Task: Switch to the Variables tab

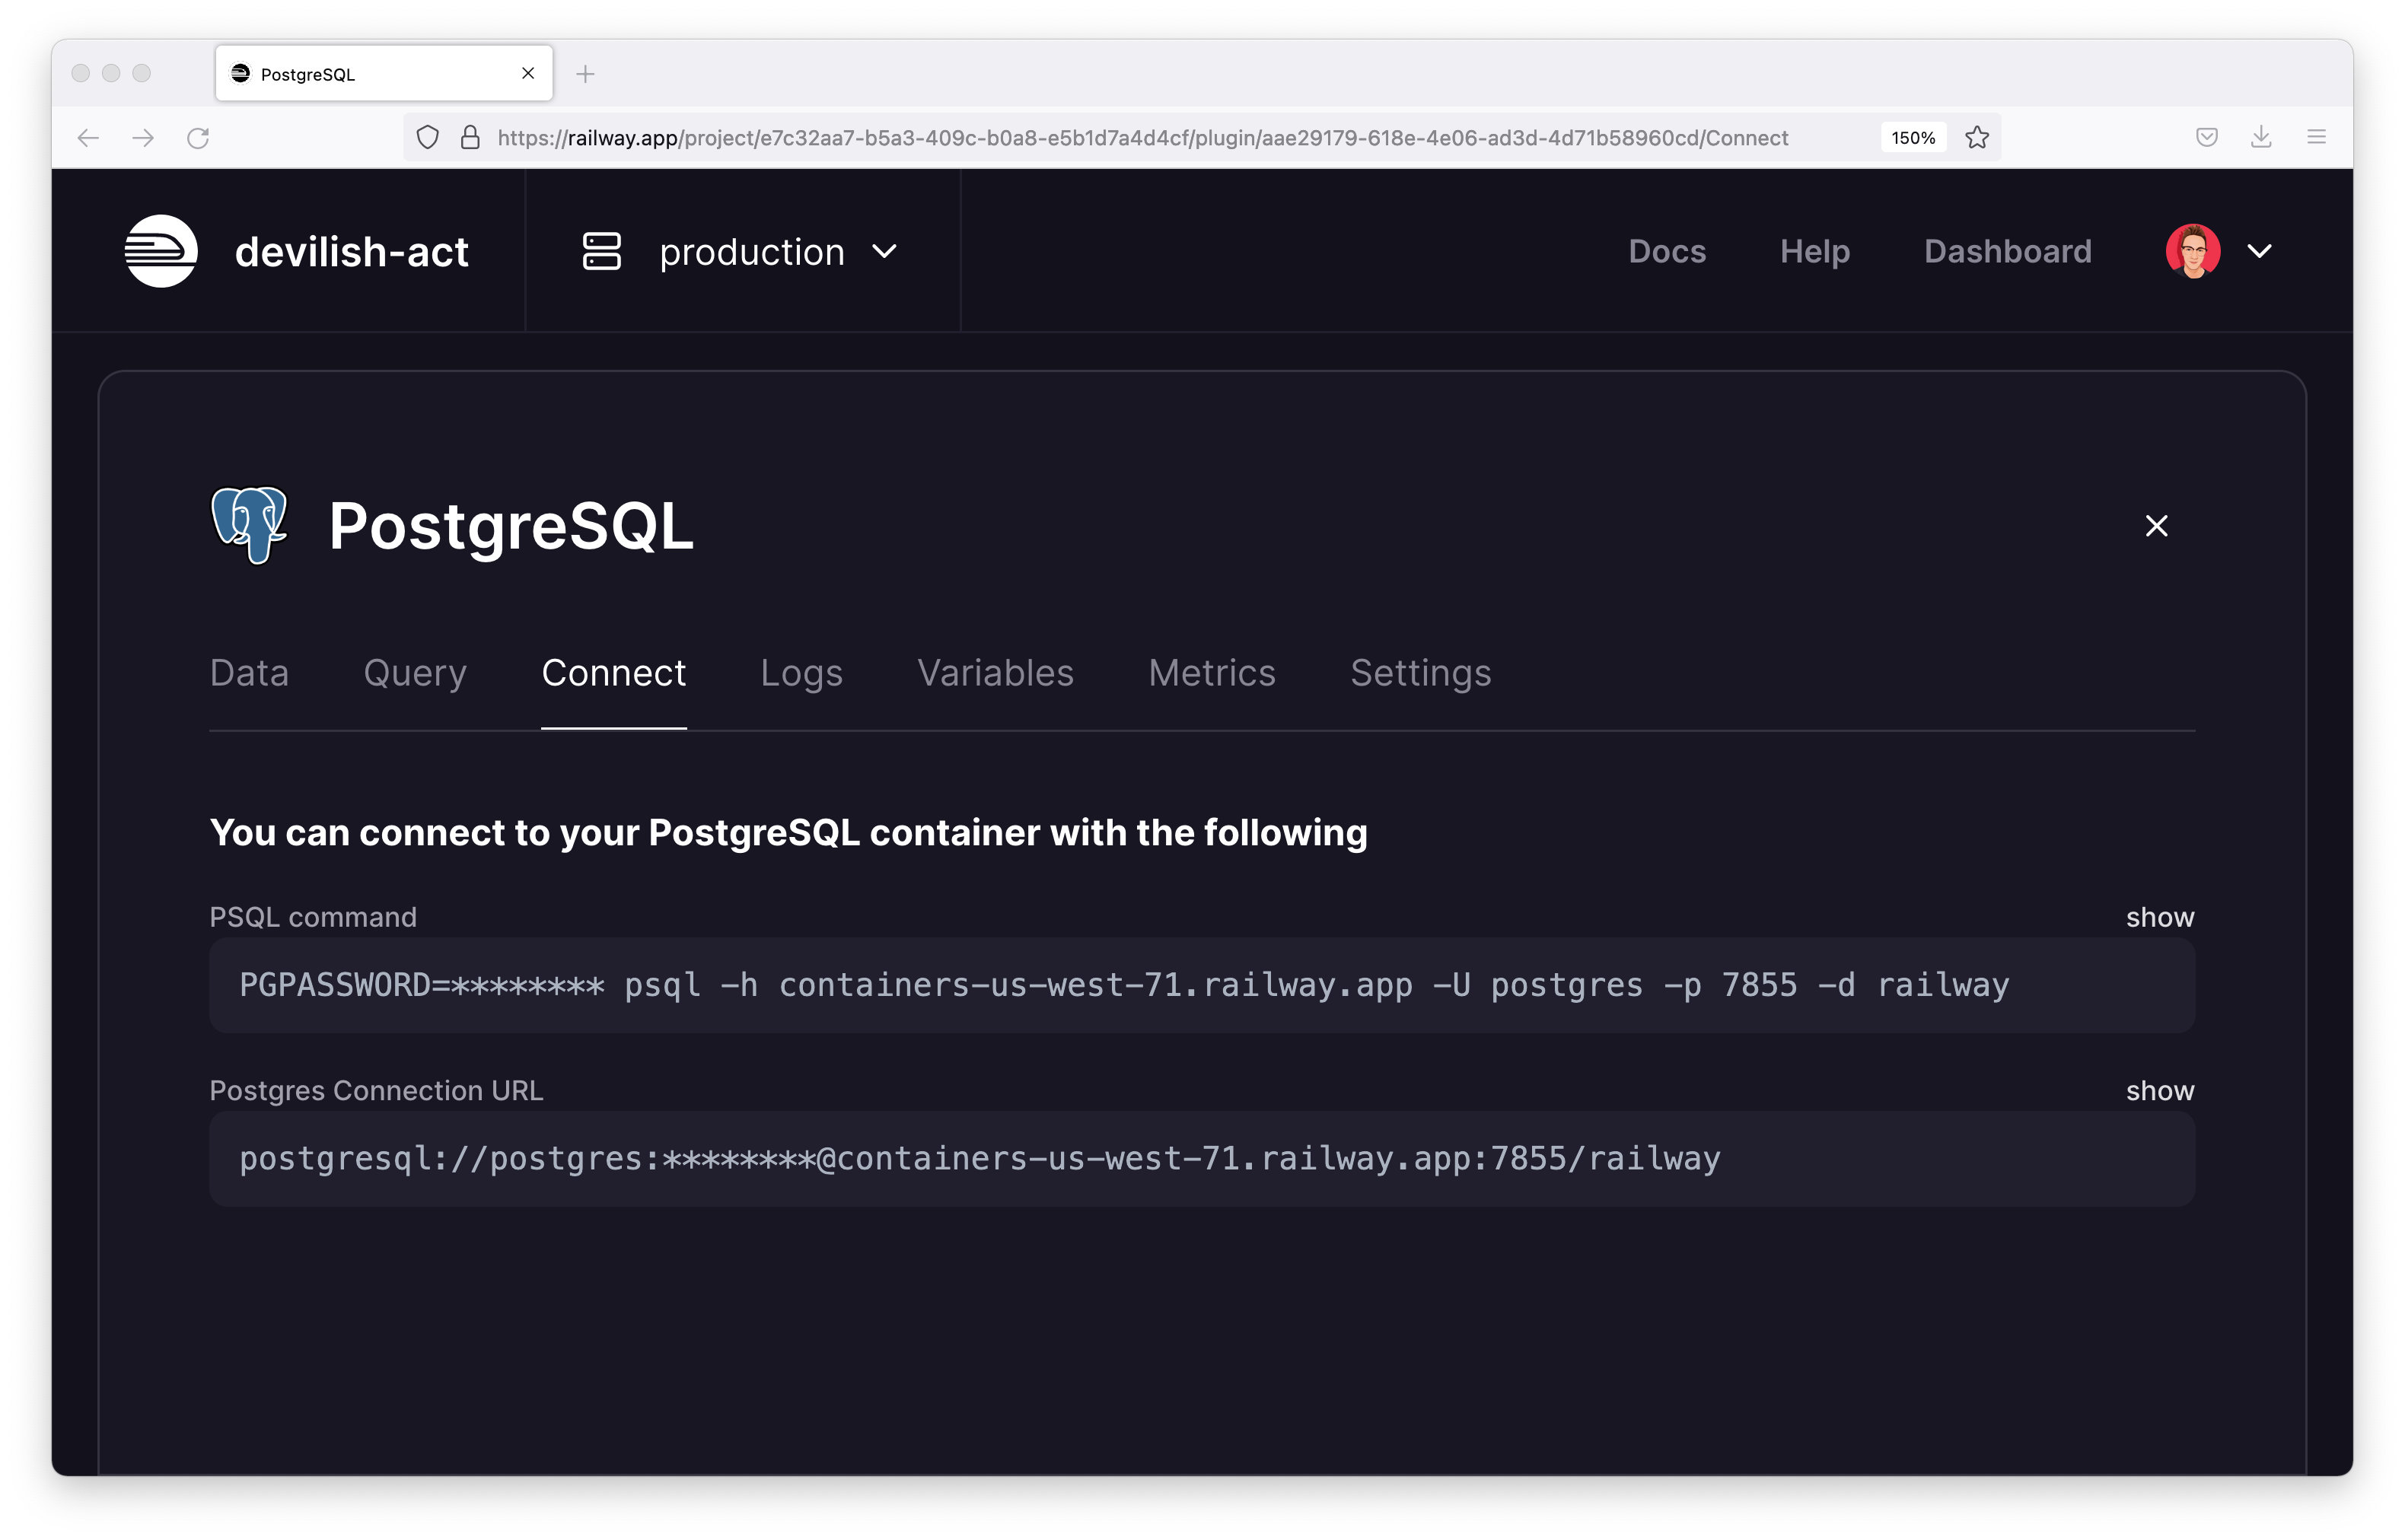Action: [995, 673]
